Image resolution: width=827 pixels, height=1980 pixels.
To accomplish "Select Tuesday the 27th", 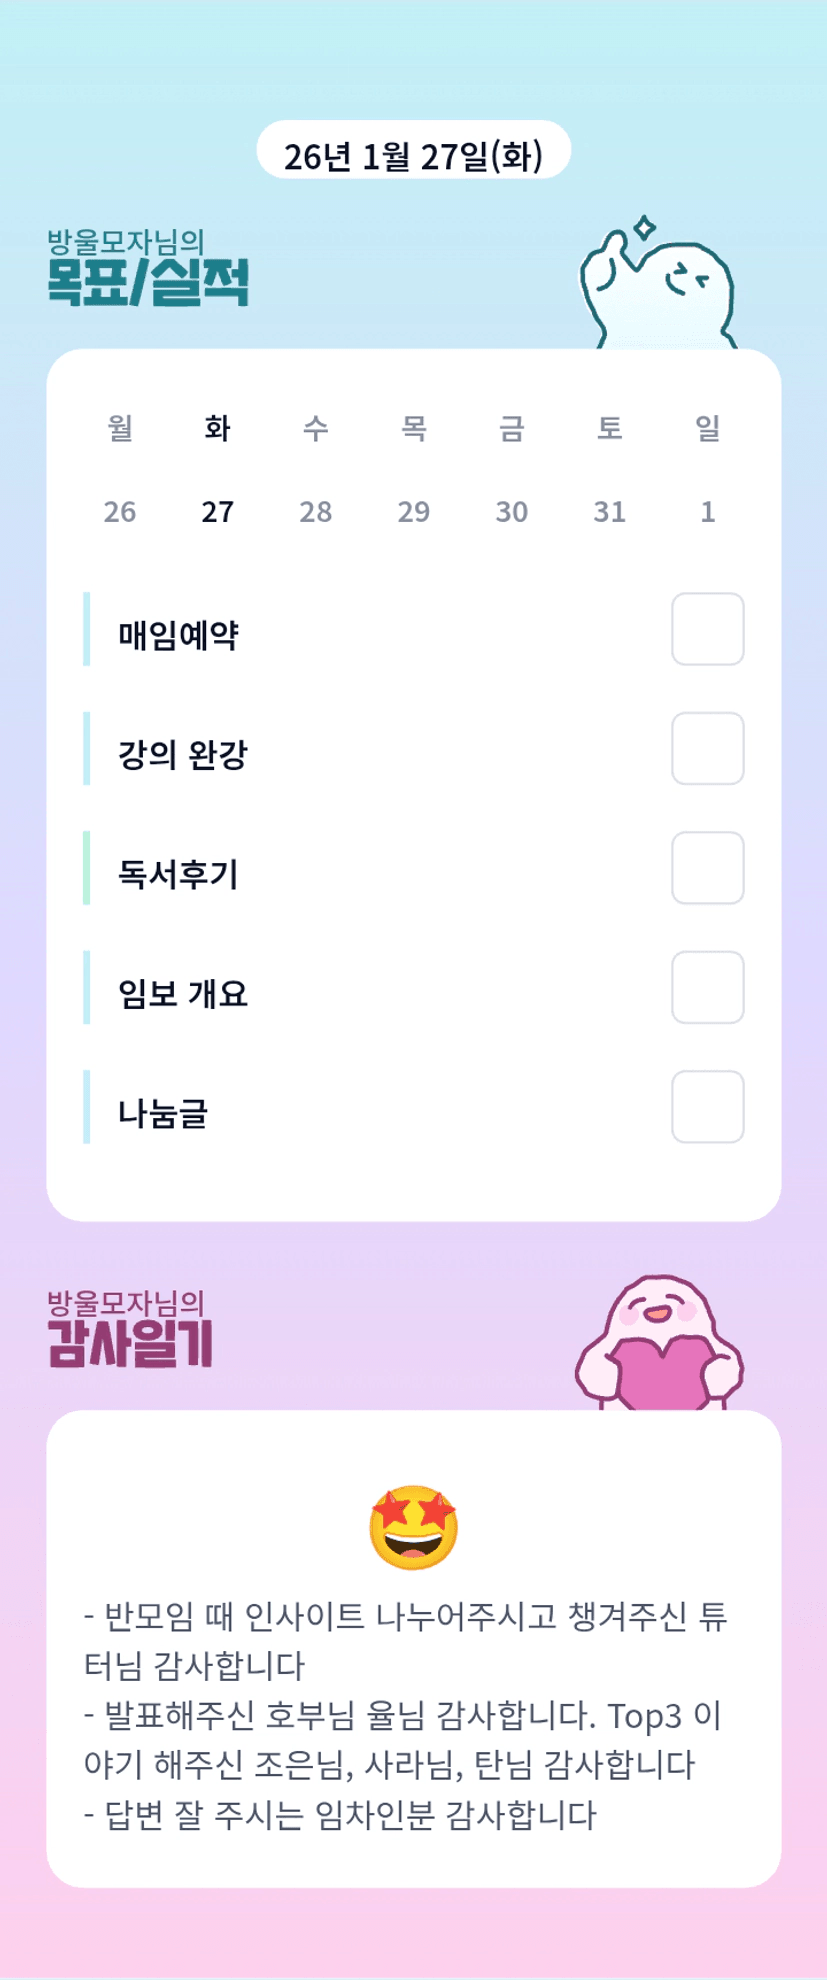I will [218, 511].
